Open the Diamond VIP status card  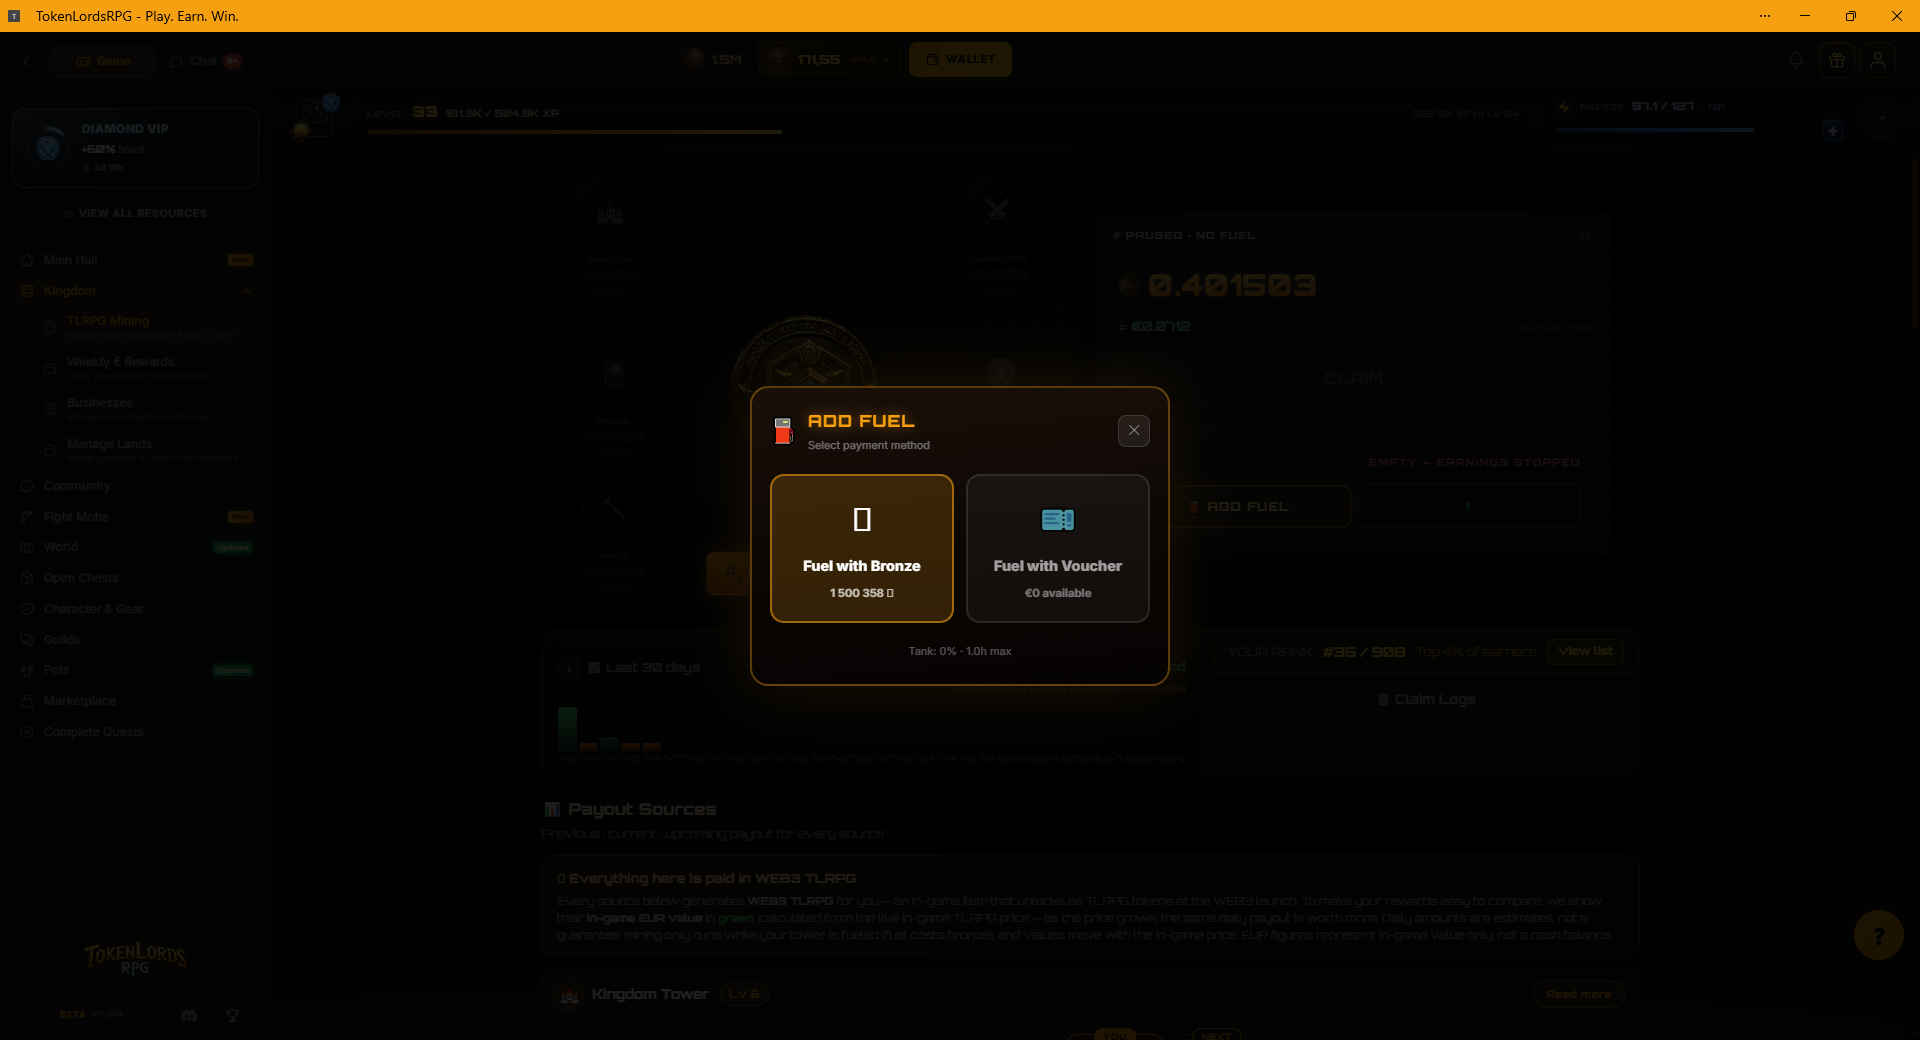(x=135, y=148)
